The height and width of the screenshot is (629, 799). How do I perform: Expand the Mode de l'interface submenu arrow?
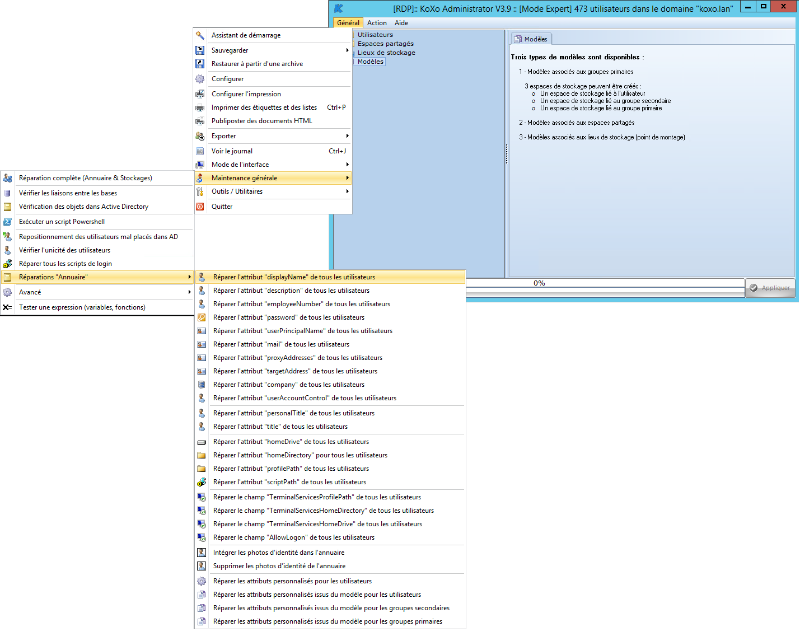click(x=347, y=165)
